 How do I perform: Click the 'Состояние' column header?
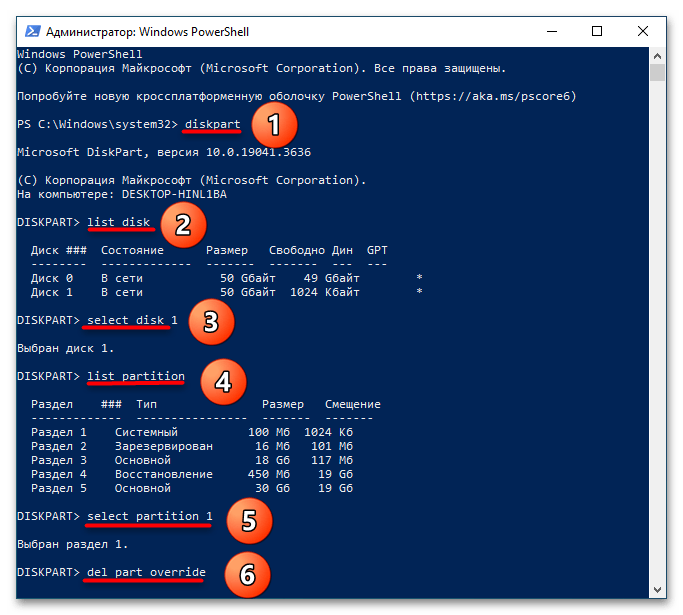click(132, 250)
